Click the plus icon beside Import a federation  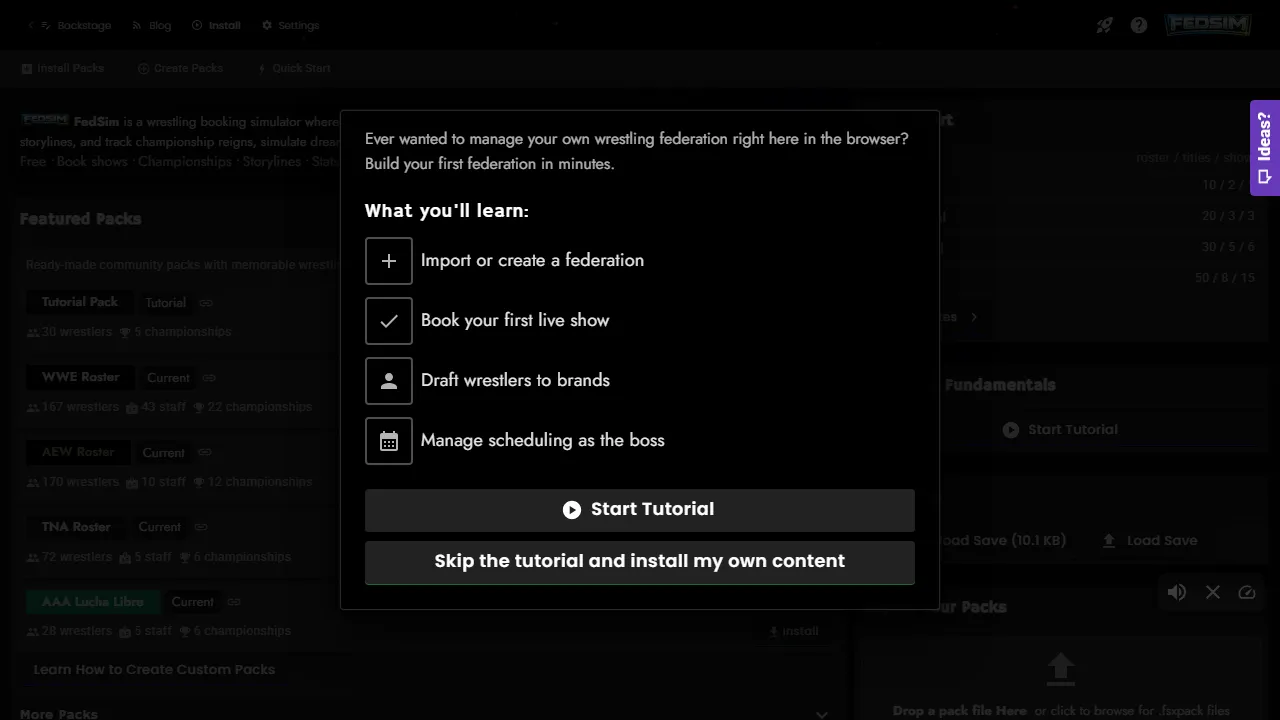click(x=389, y=261)
